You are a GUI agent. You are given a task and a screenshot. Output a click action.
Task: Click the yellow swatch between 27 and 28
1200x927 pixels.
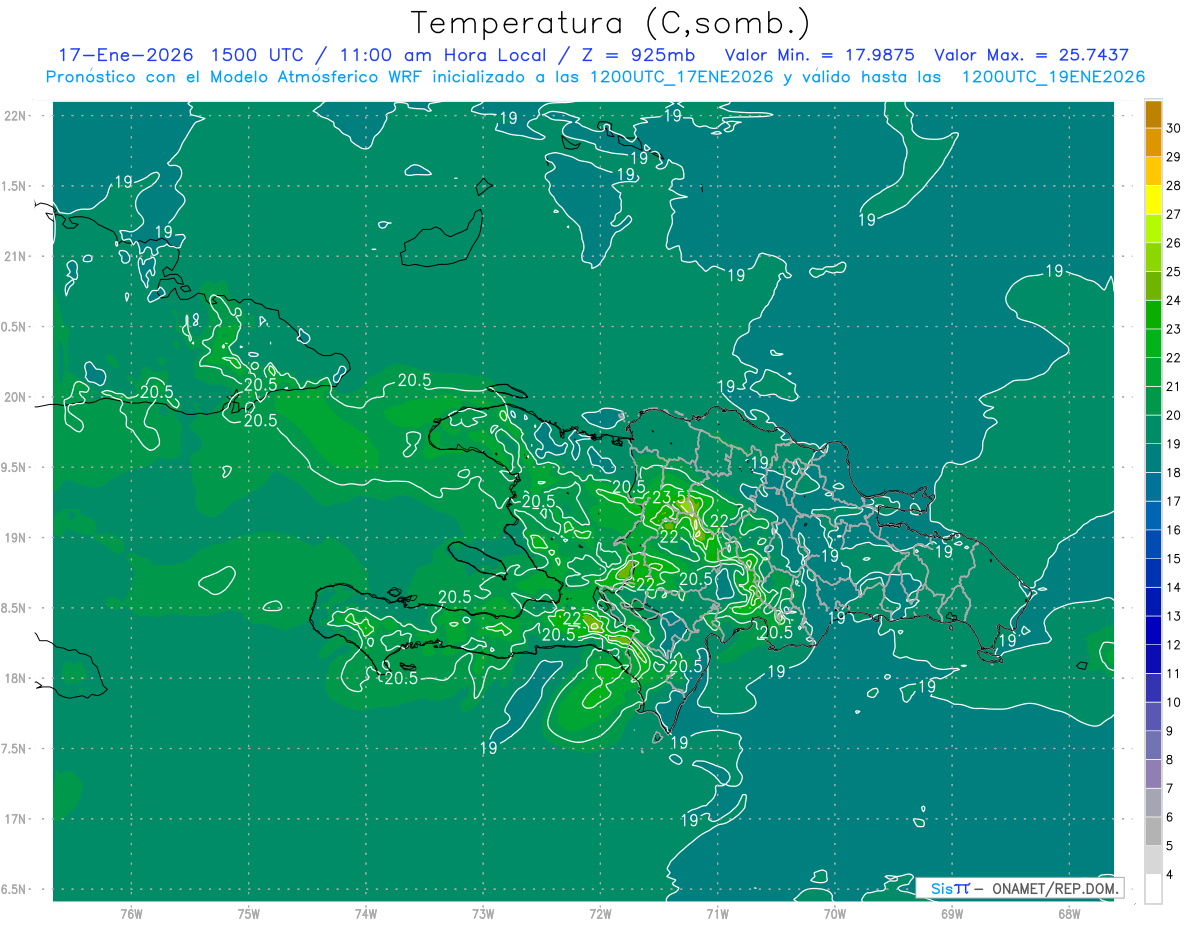click(x=1153, y=199)
